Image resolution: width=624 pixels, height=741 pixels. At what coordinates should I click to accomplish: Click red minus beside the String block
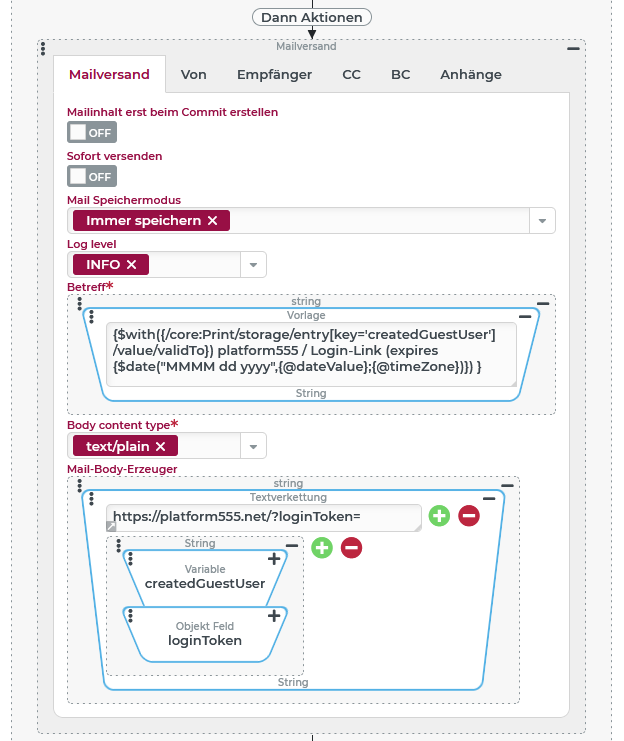351,547
